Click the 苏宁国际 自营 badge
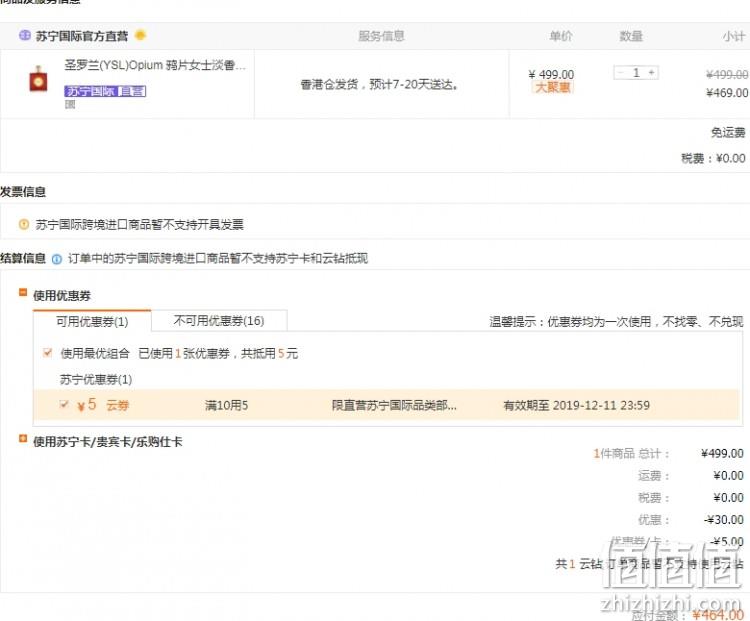 click(x=105, y=91)
